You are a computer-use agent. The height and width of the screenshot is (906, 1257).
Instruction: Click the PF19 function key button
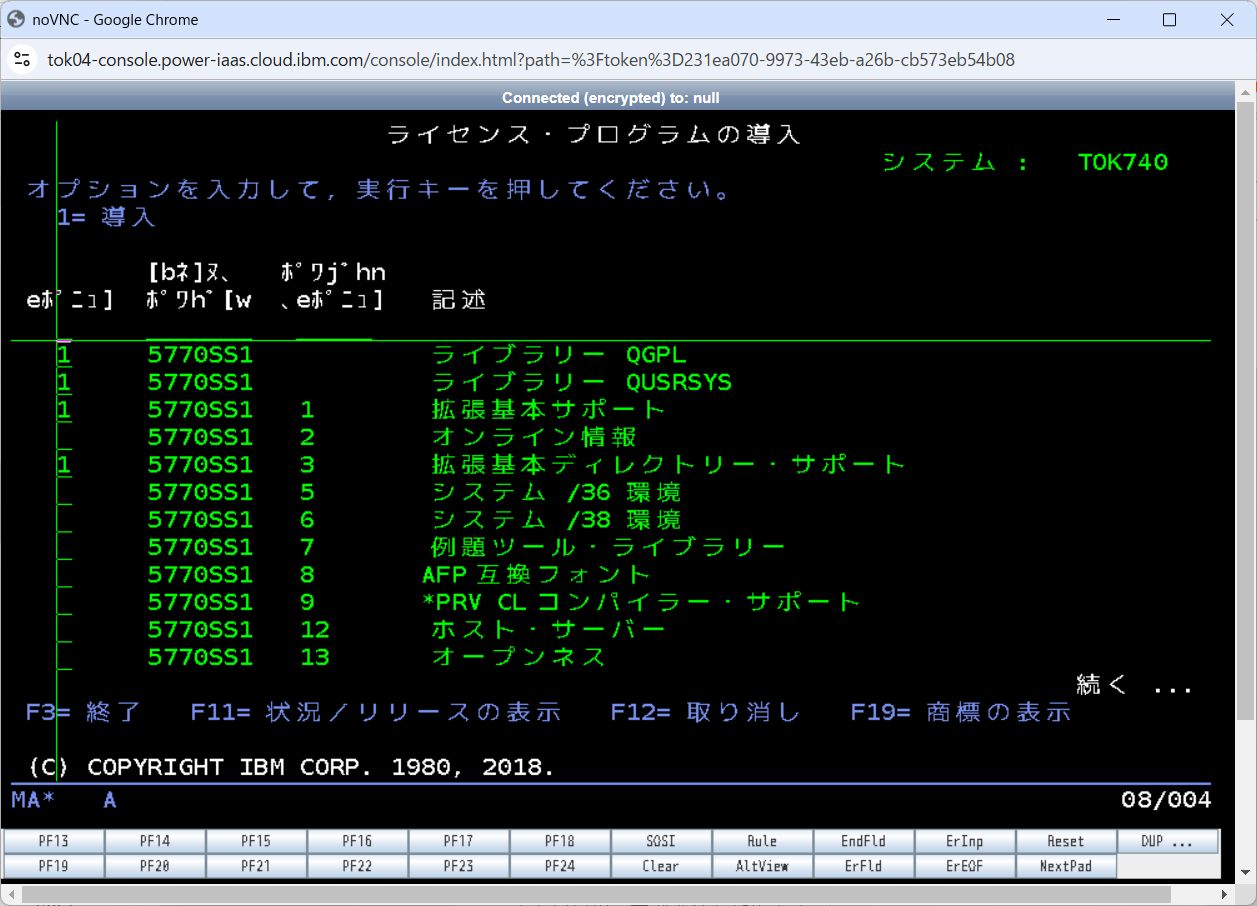[54, 866]
